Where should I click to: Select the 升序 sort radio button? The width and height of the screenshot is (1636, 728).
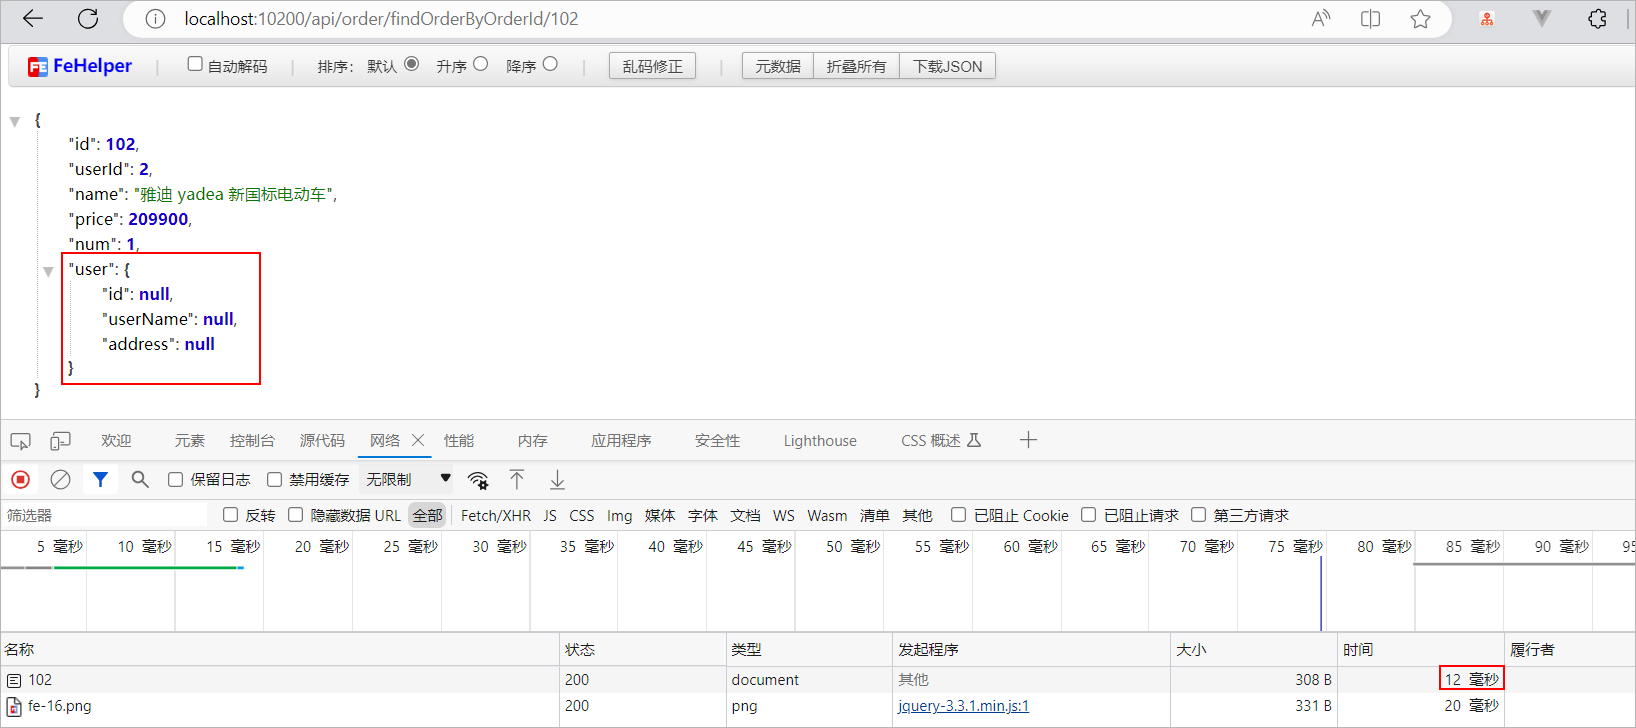481,64
